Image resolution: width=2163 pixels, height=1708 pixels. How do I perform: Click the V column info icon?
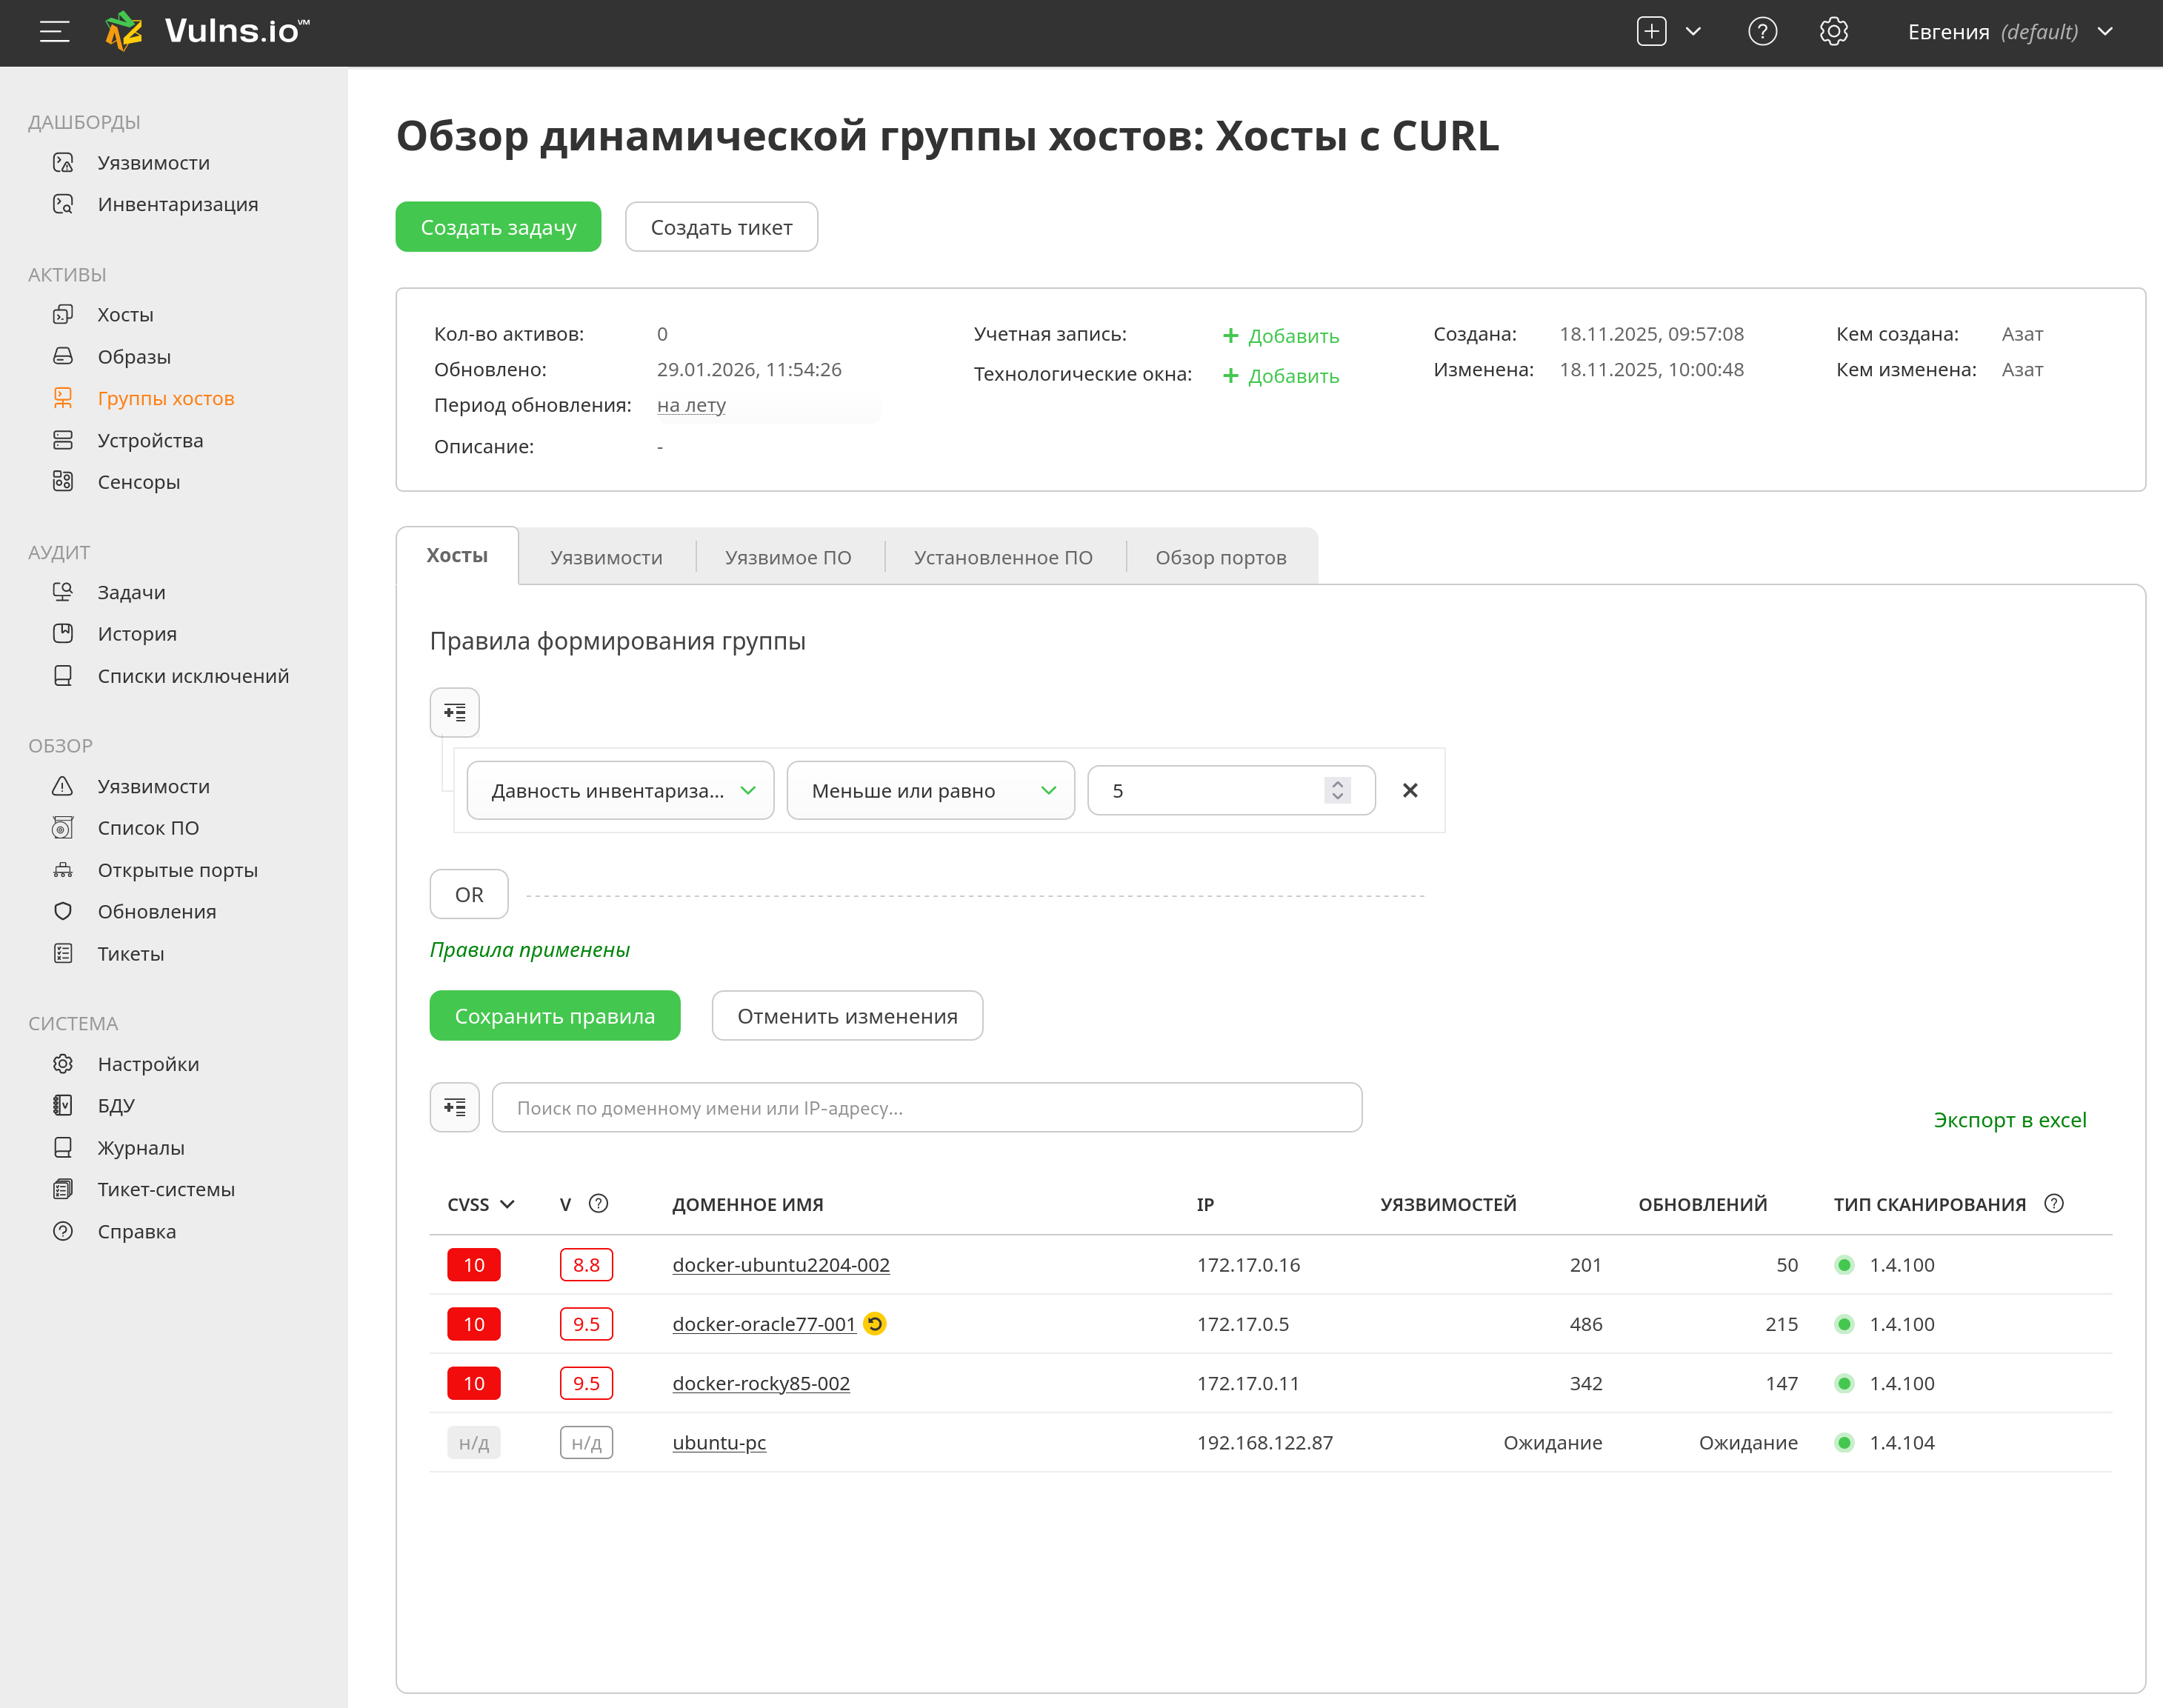(598, 1204)
